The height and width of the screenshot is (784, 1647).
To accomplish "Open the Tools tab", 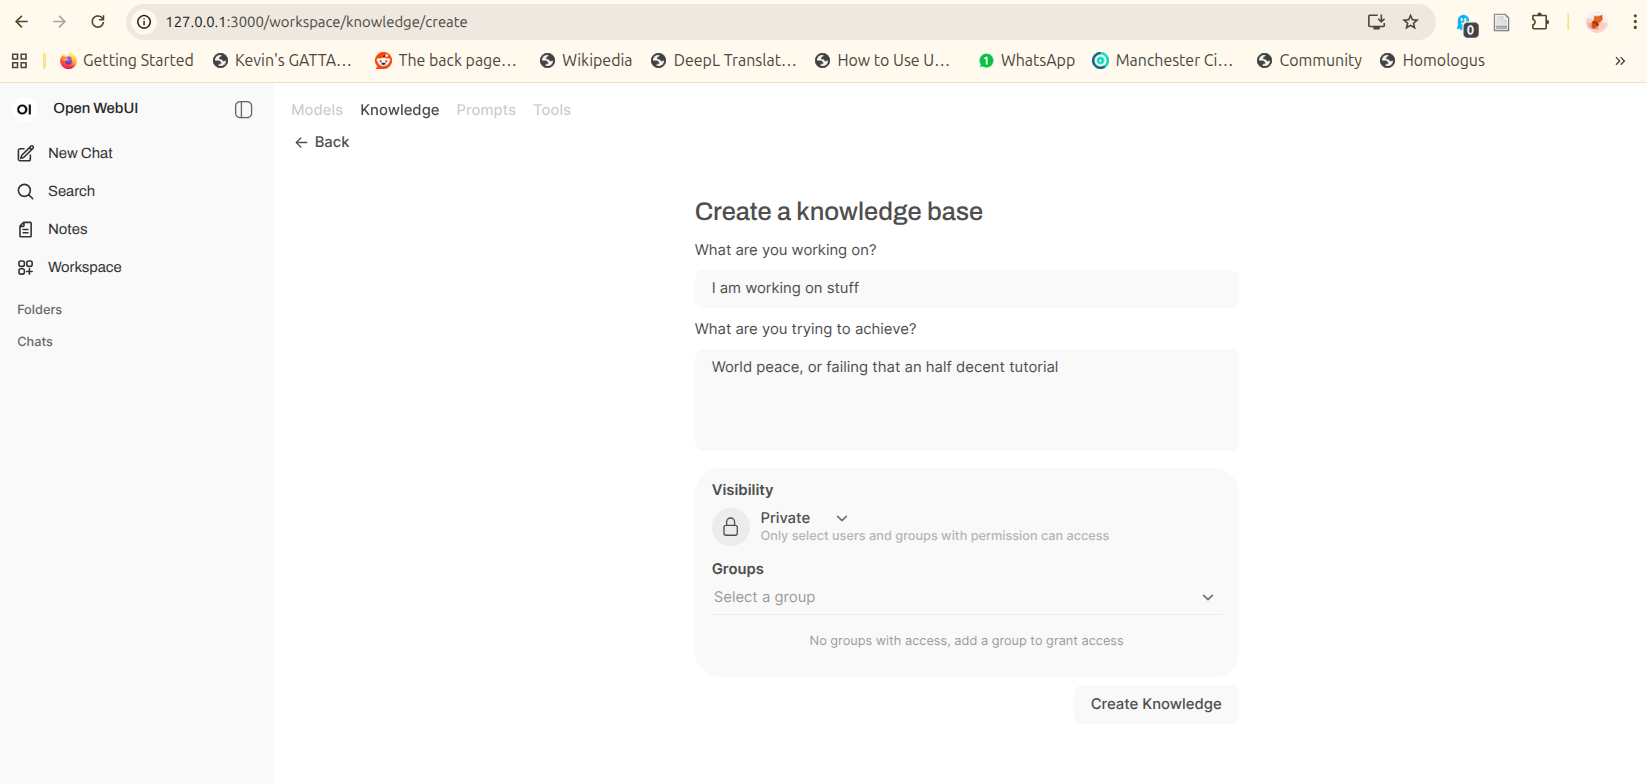I will pos(552,110).
